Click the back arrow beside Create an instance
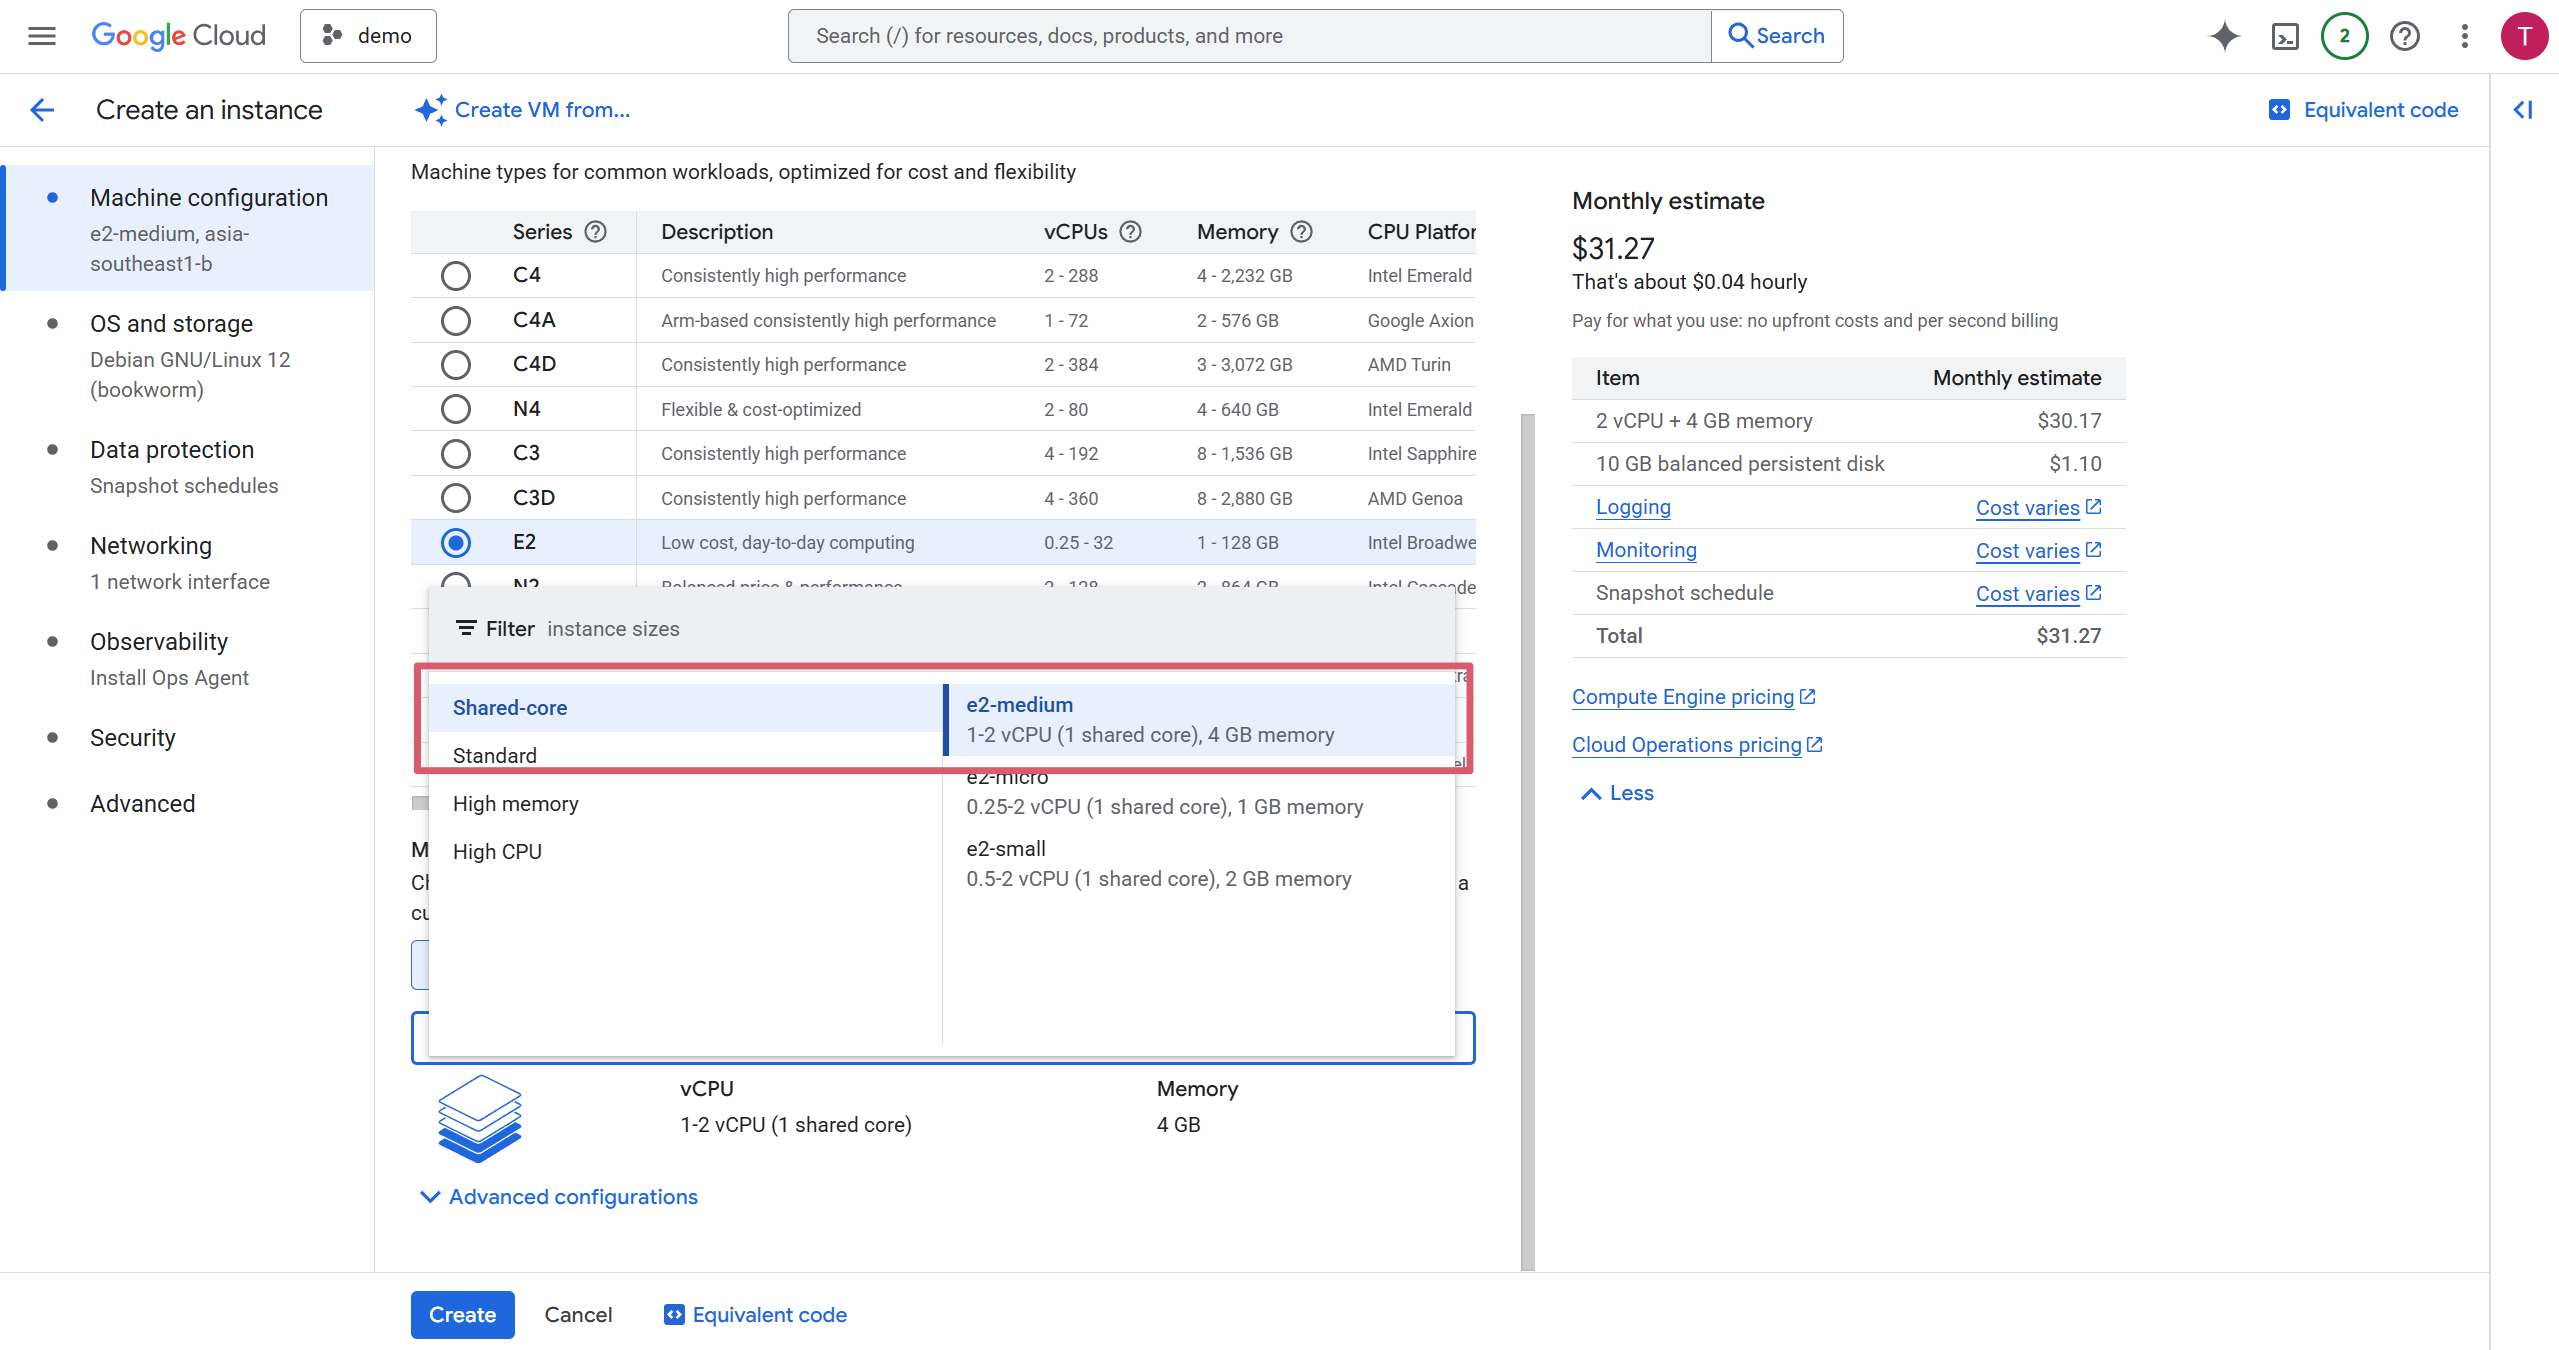Screen dimensions: 2559x1350 pyautogui.click(x=42, y=110)
